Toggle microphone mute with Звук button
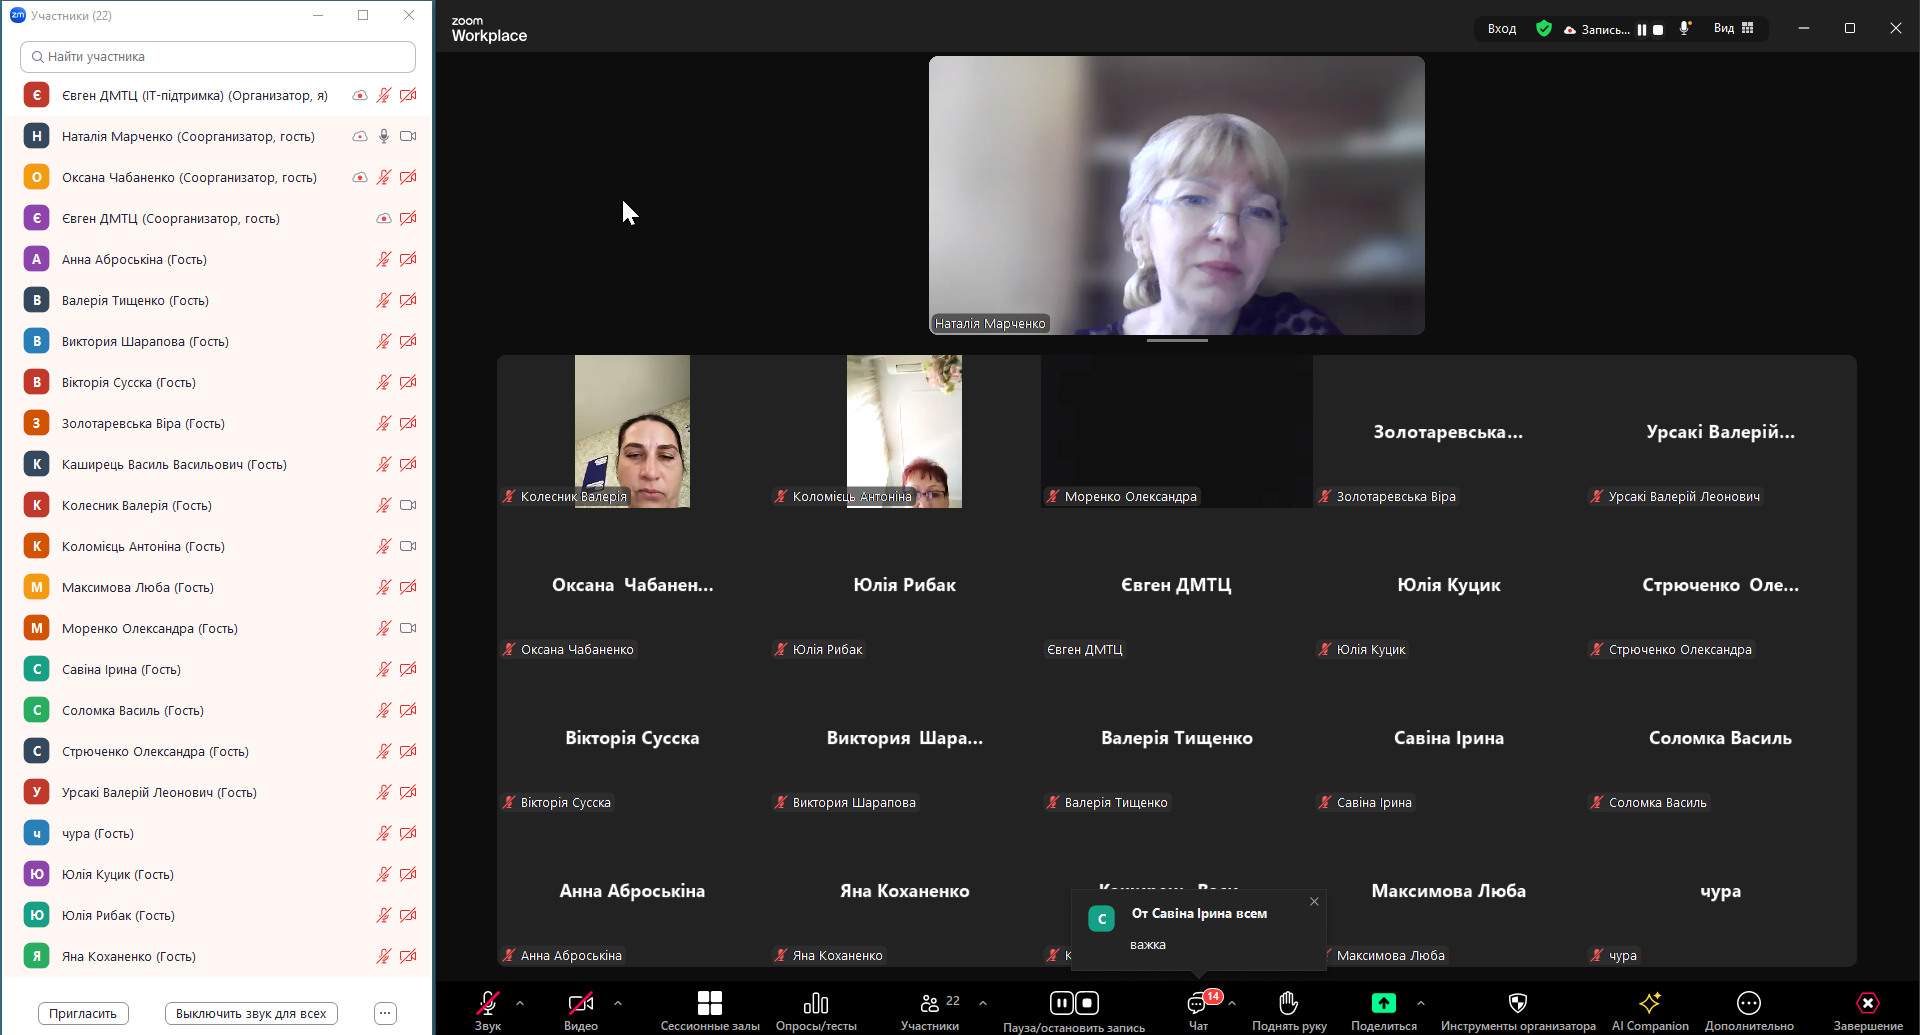 488,1004
